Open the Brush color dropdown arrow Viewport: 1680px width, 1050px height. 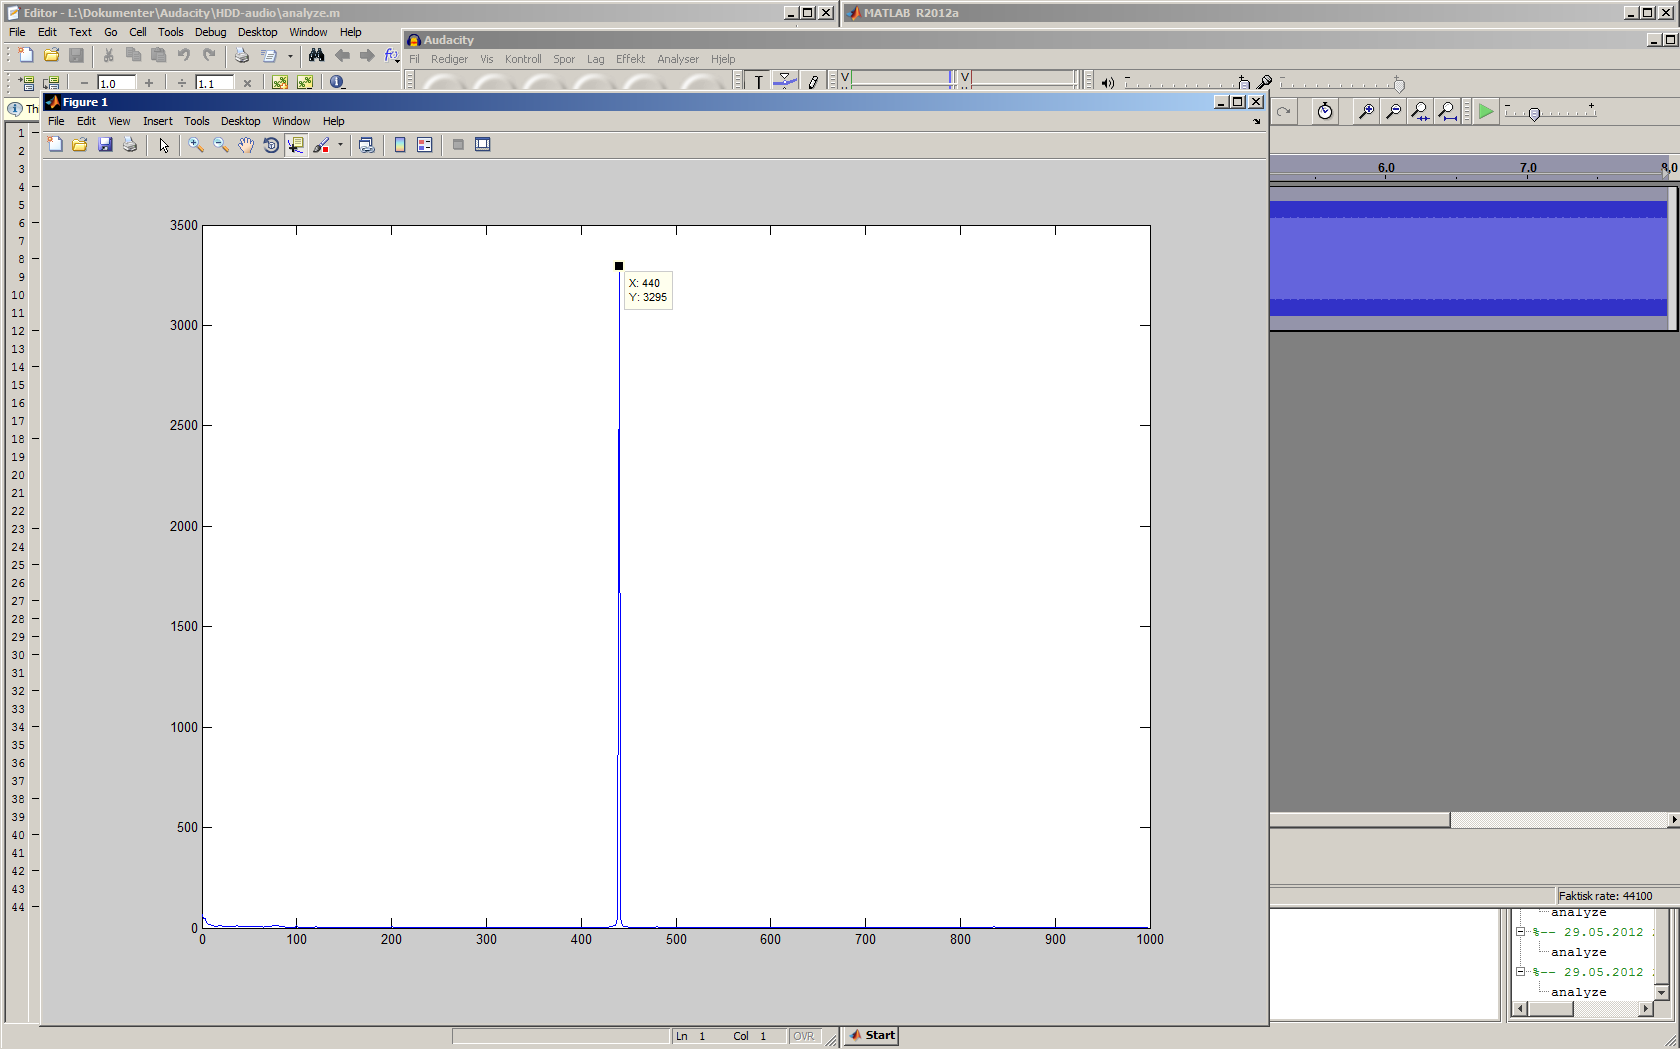pyautogui.click(x=340, y=145)
